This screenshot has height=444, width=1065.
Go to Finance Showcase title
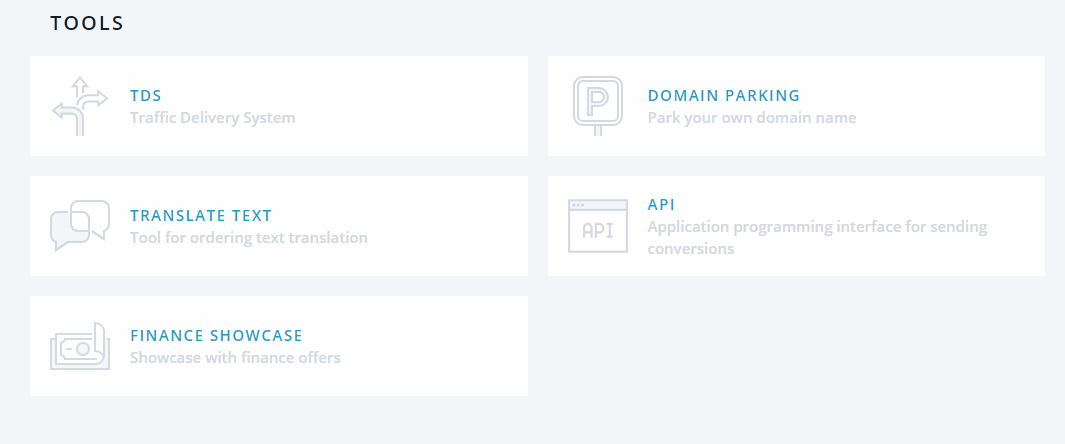pos(216,336)
